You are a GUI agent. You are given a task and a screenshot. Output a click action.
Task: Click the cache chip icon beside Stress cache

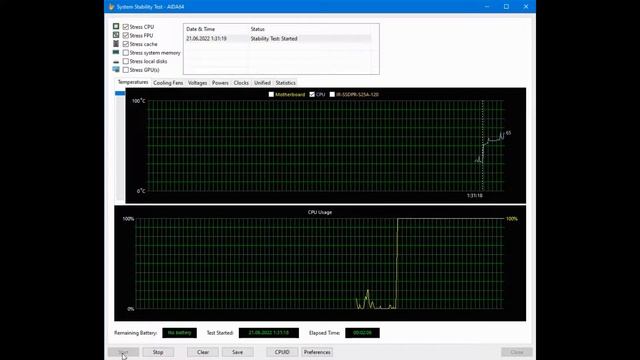click(x=116, y=44)
